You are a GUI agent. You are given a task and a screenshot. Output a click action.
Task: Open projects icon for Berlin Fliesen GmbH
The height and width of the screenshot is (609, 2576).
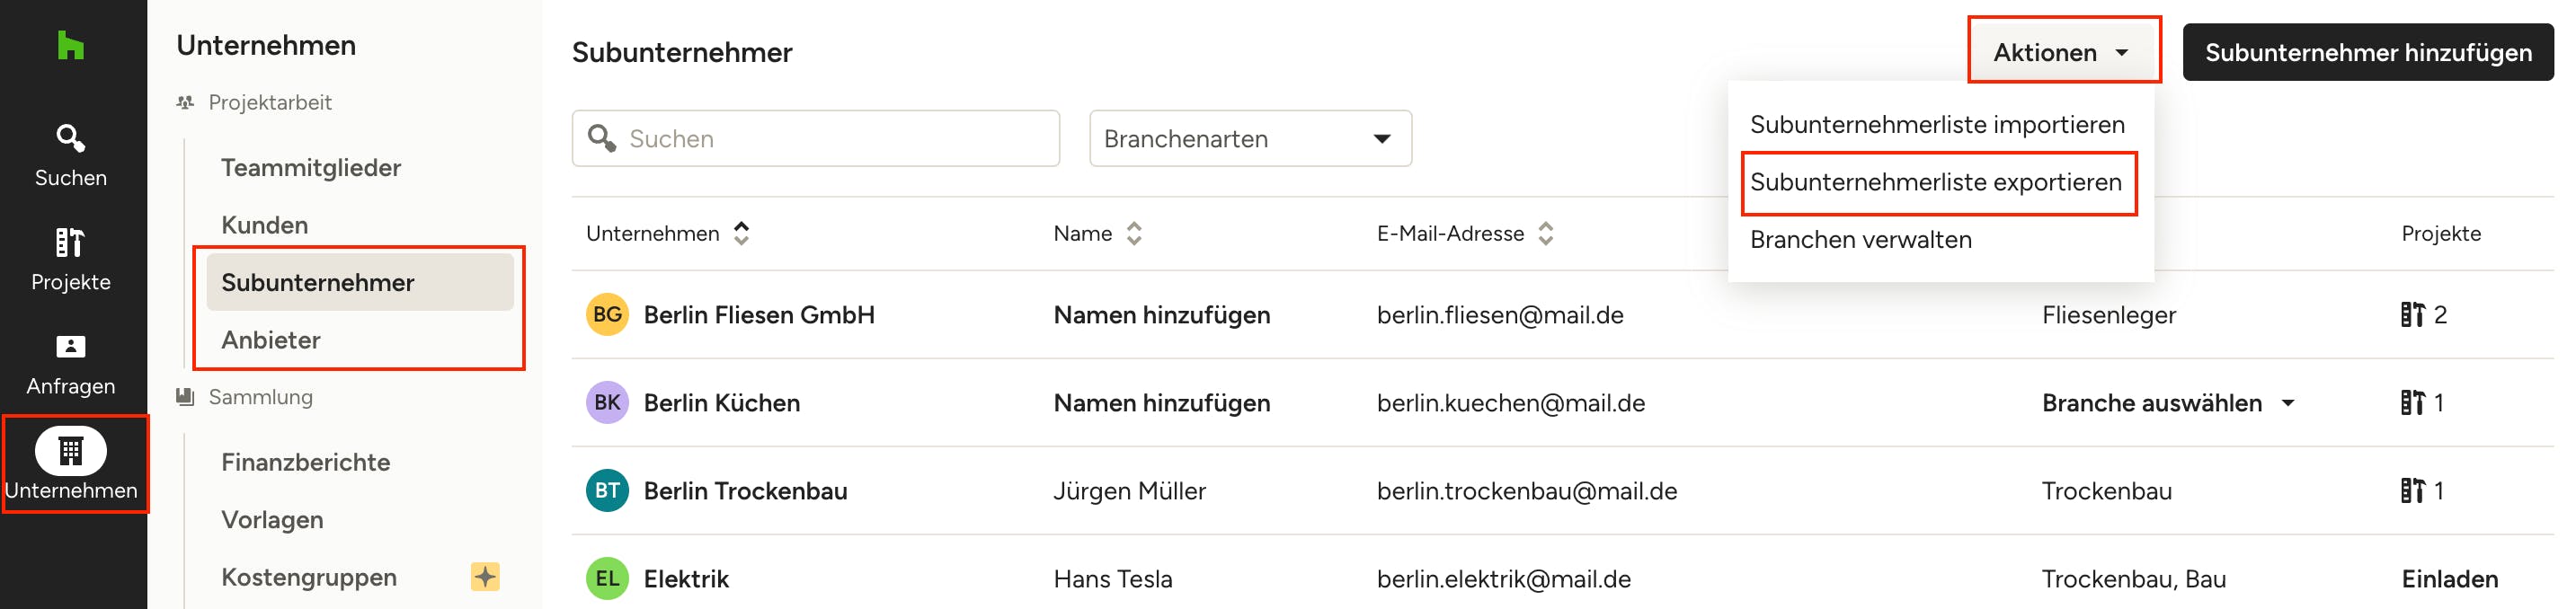point(2412,315)
